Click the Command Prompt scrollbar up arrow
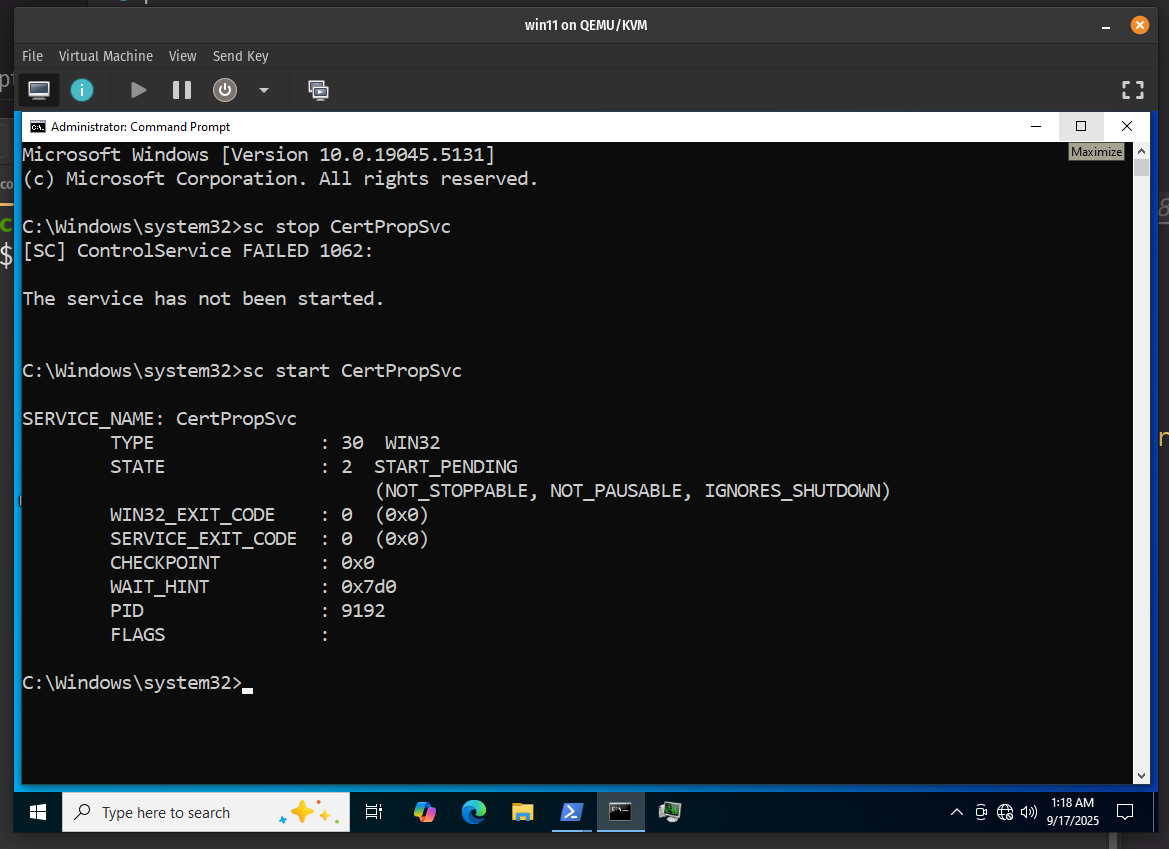 1141,151
